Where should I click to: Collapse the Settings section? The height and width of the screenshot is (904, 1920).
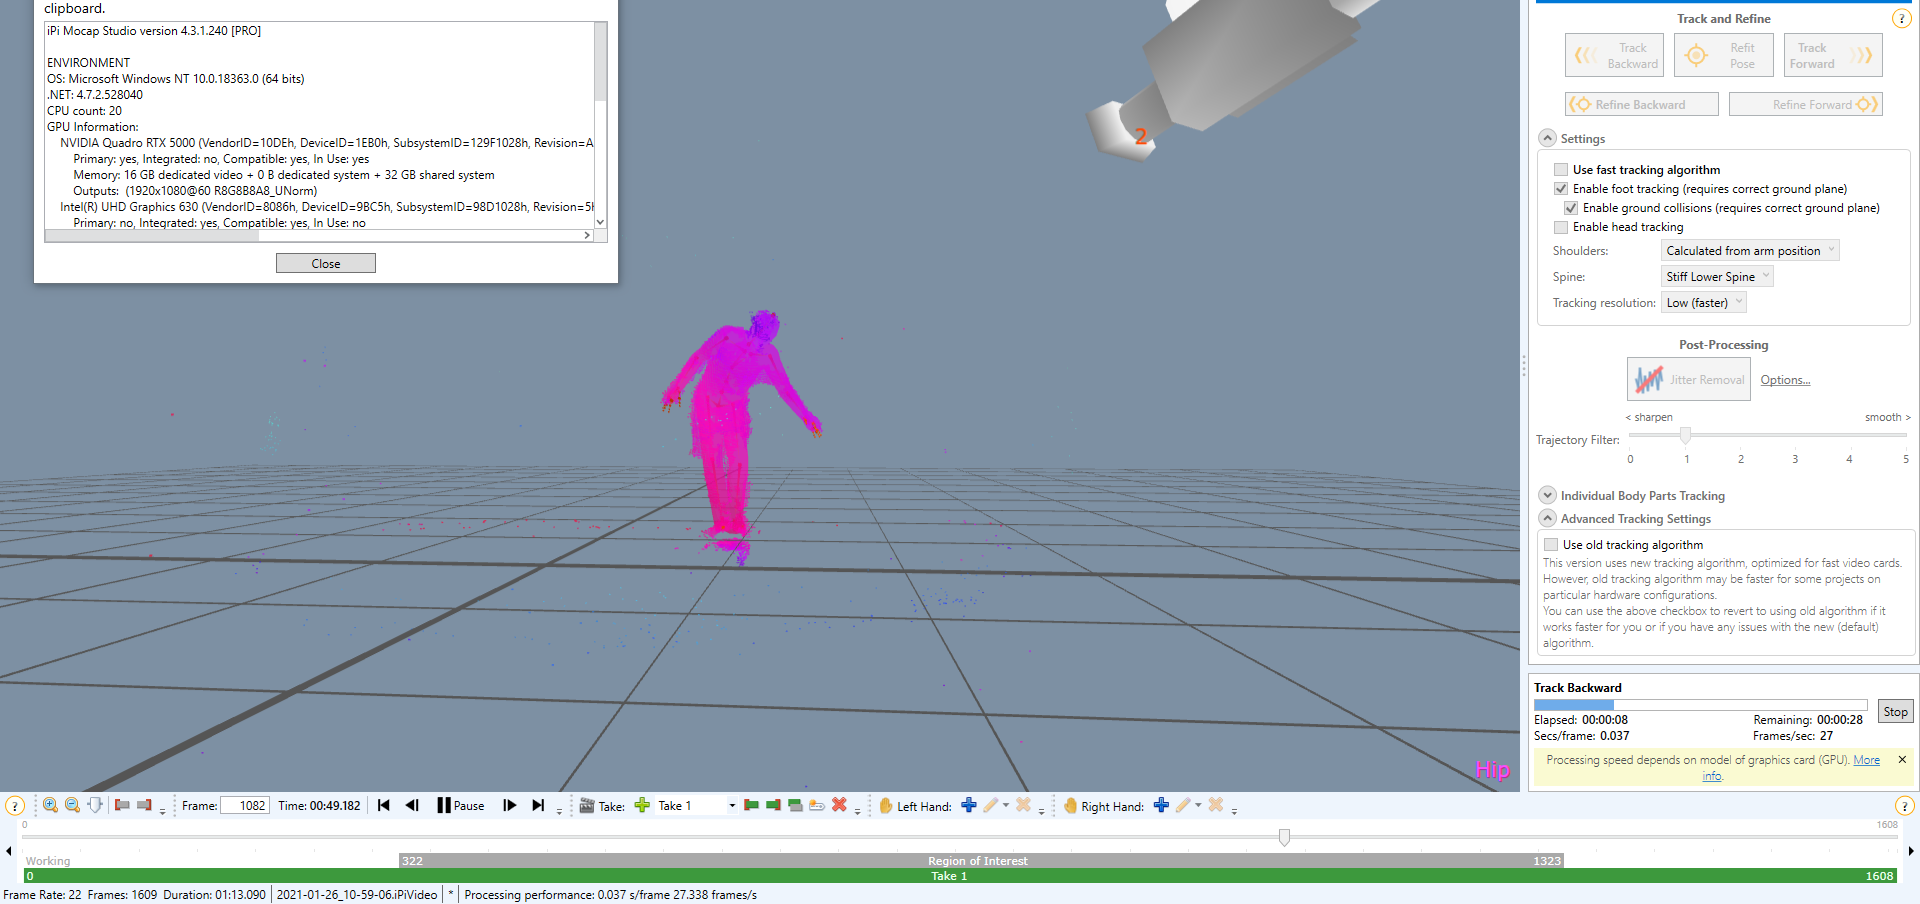(1547, 138)
